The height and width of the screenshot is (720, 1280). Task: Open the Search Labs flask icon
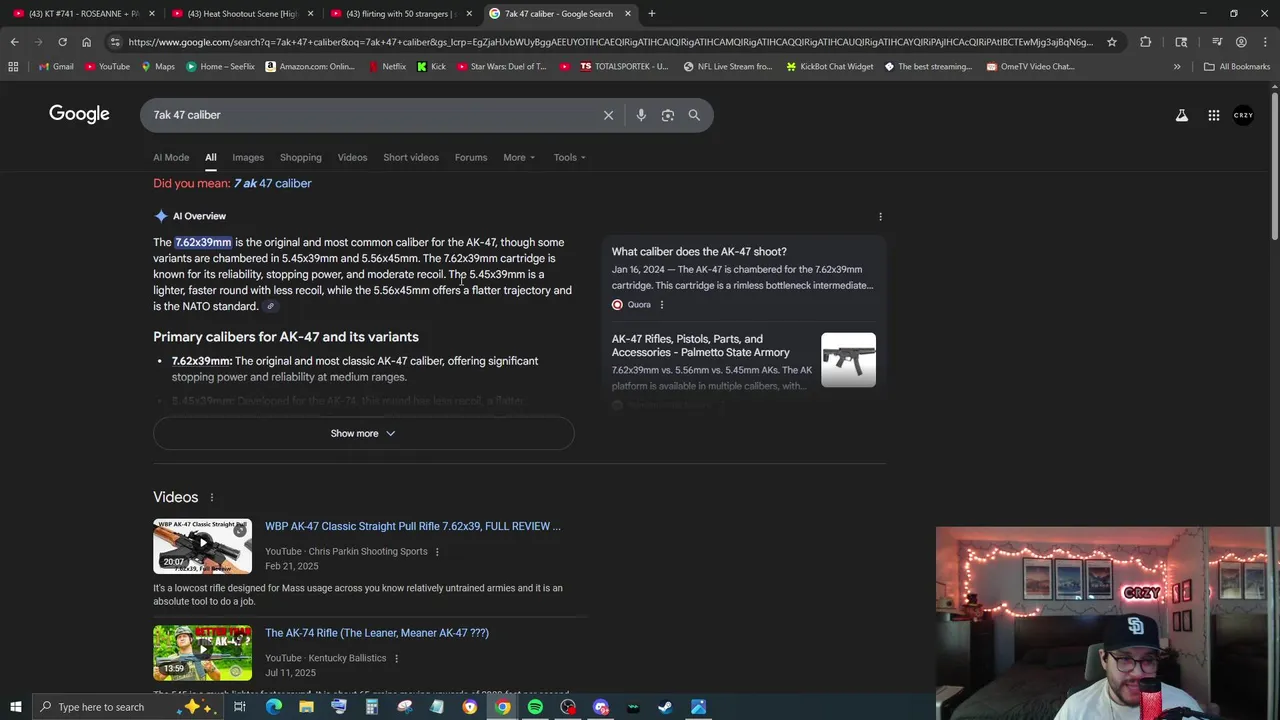(x=1182, y=115)
